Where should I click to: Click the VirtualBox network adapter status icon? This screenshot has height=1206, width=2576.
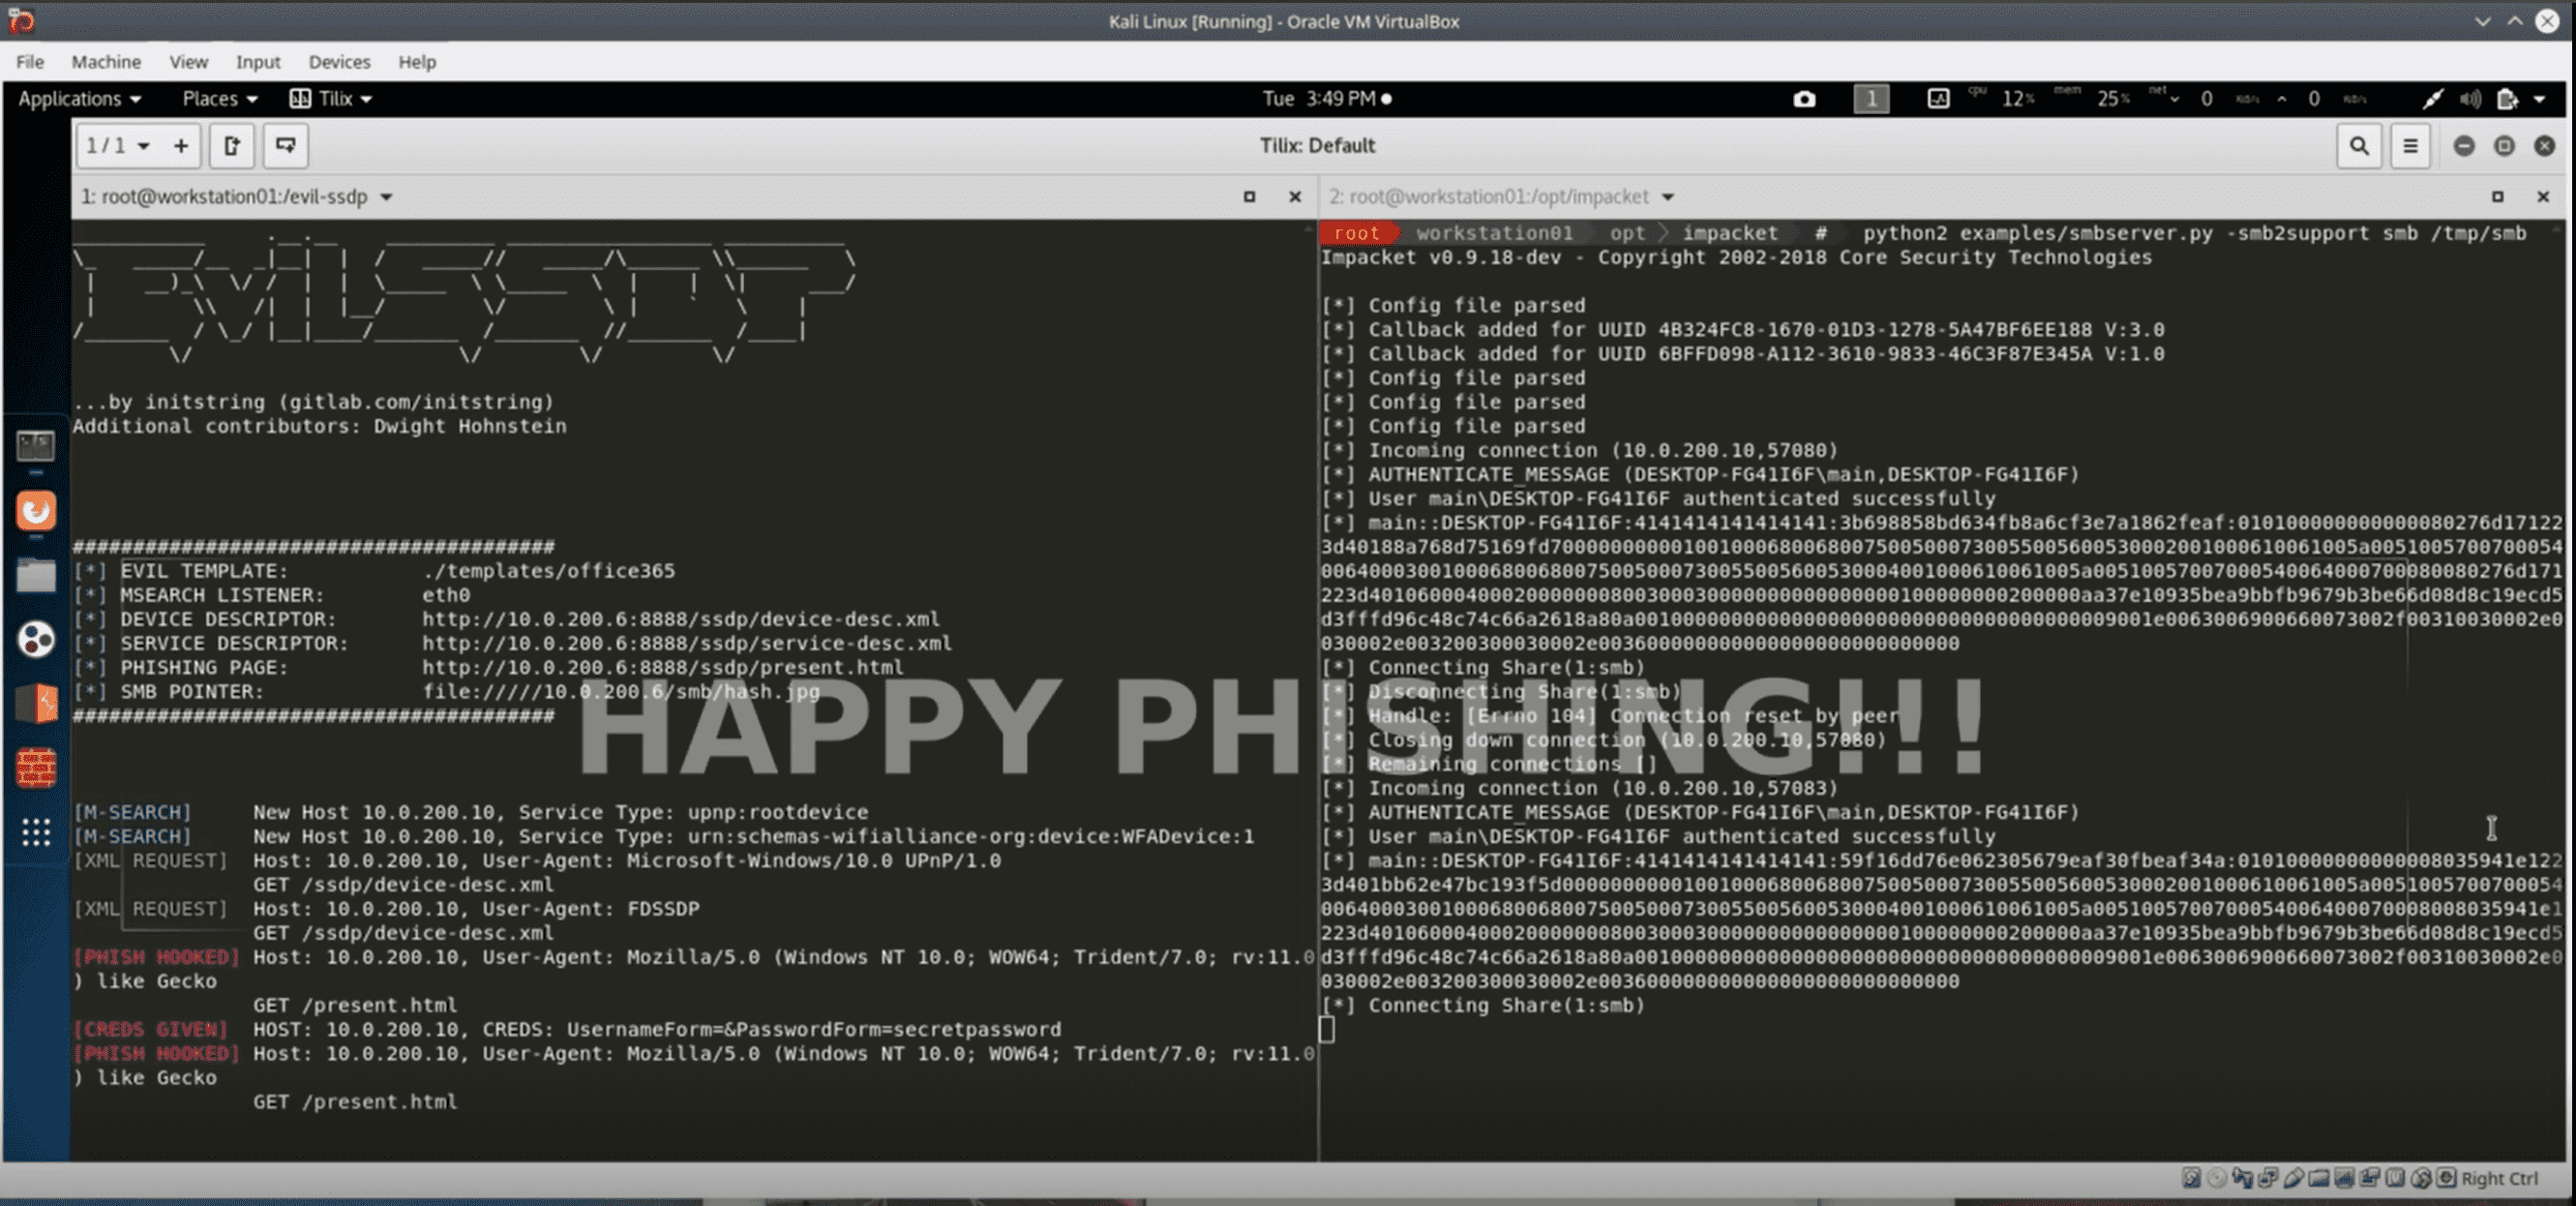tap(2267, 1178)
